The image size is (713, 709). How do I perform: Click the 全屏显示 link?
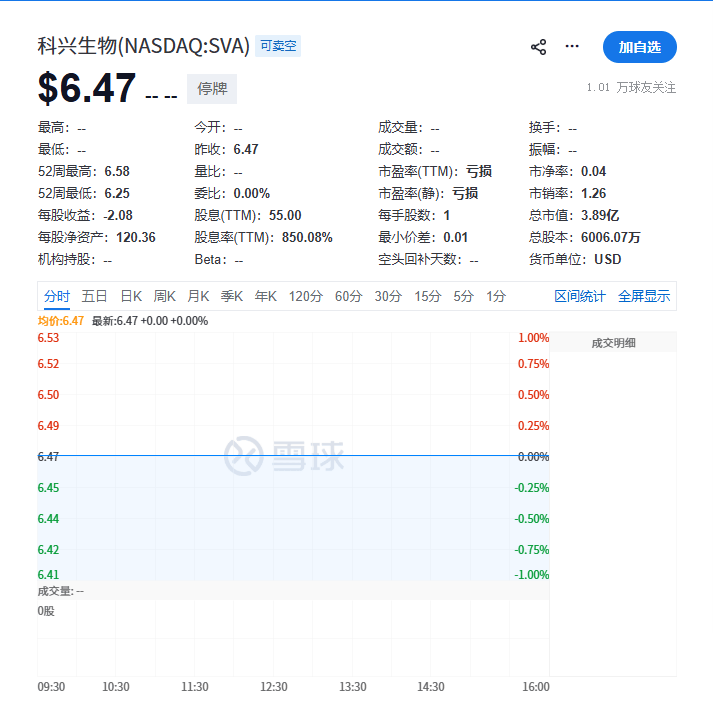pyautogui.click(x=644, y=296)
